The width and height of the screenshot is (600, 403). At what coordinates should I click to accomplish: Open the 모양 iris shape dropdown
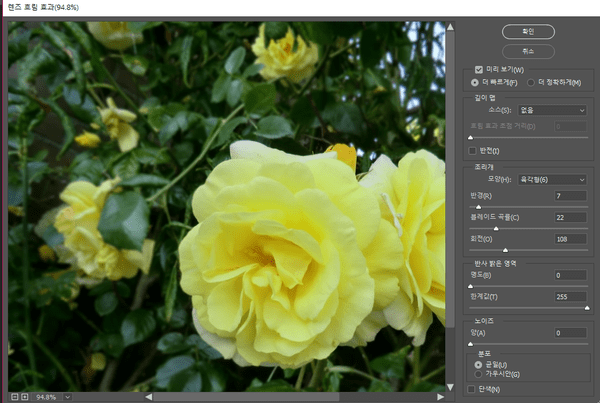[x=552, y=180]
